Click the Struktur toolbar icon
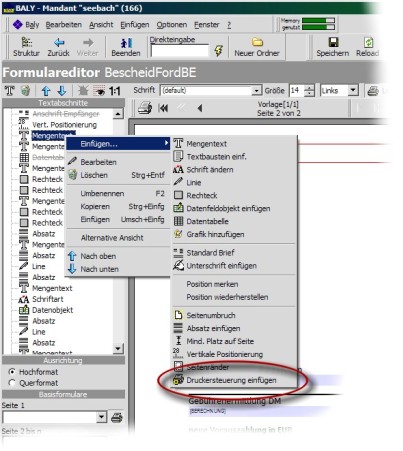The image size is (403, 451). [26, 43]
